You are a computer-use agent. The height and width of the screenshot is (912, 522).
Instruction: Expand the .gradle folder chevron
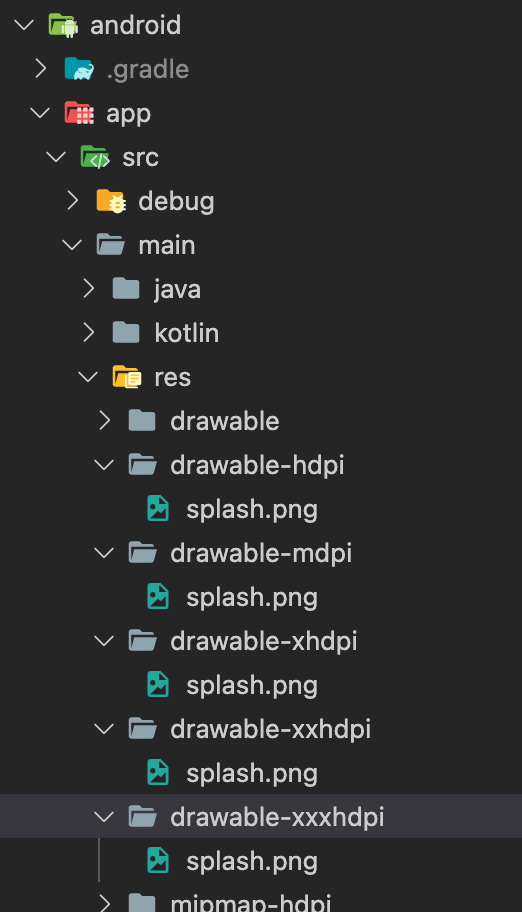[x=41, y=69]
